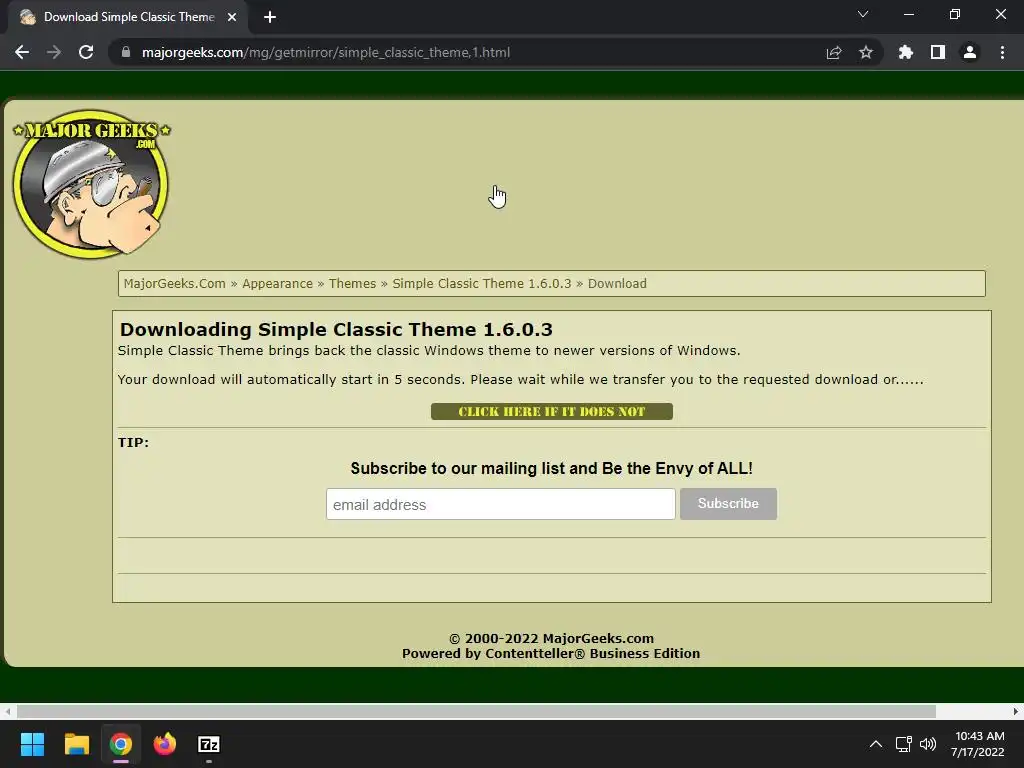The width and height of the screenshot is (1024, 768).
Task: Open the Extensions puzzle icon
Action: coord(906,52)
